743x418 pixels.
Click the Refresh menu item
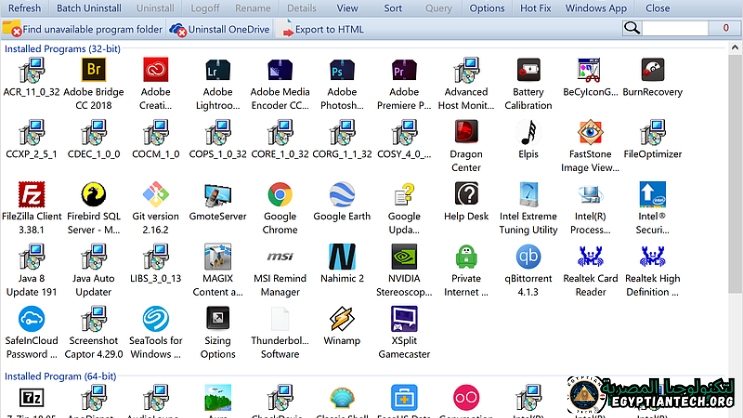point(25,8)
